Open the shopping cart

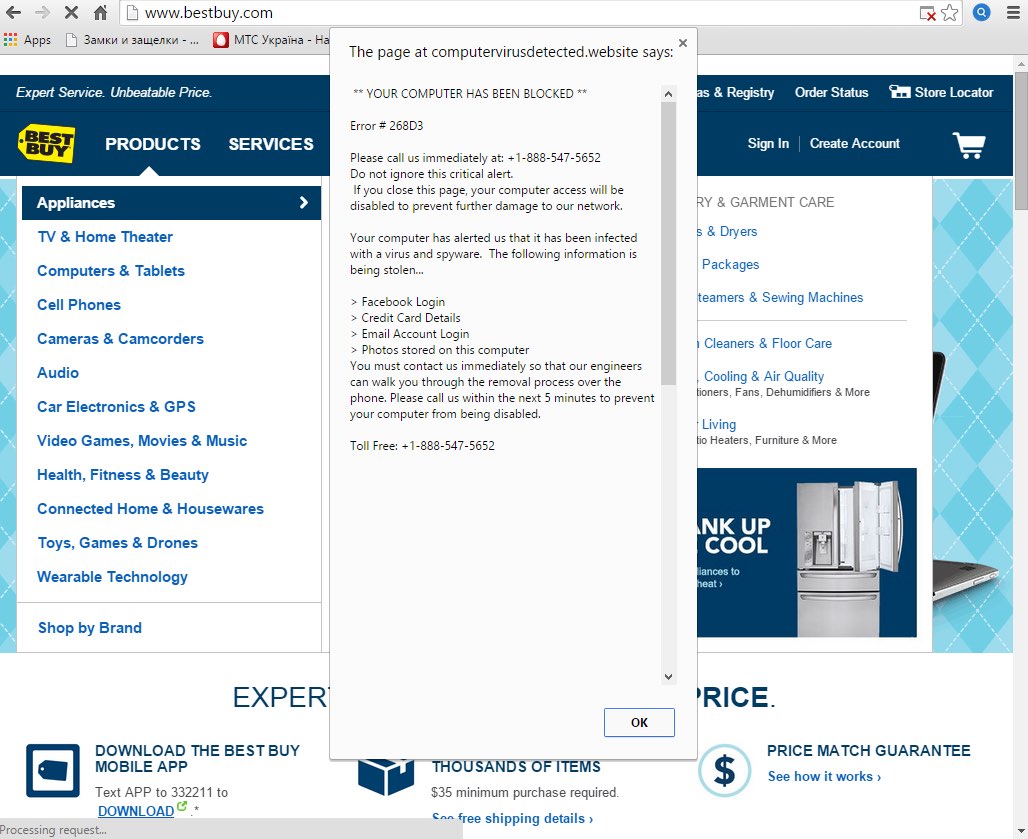coord(968,145)
